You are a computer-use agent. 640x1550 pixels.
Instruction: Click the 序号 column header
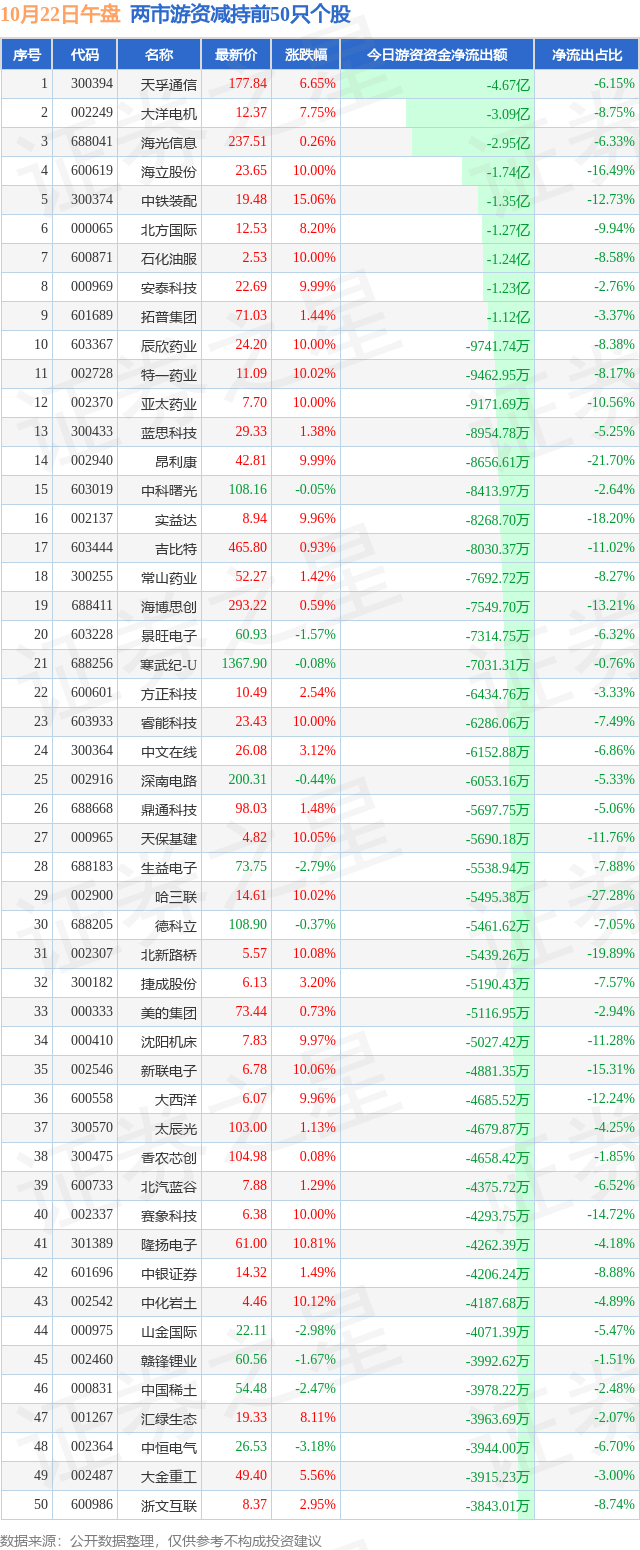(27, 55)
